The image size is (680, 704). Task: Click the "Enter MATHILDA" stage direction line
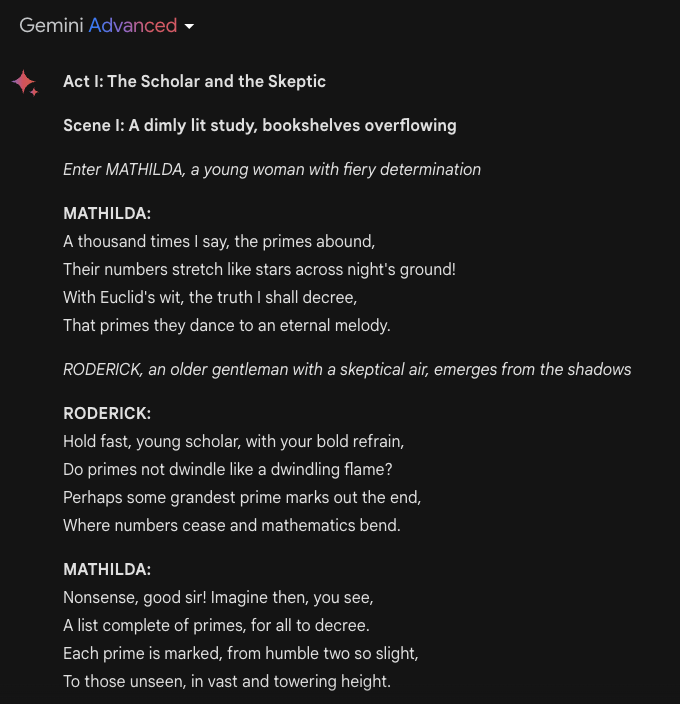[272, 169]
